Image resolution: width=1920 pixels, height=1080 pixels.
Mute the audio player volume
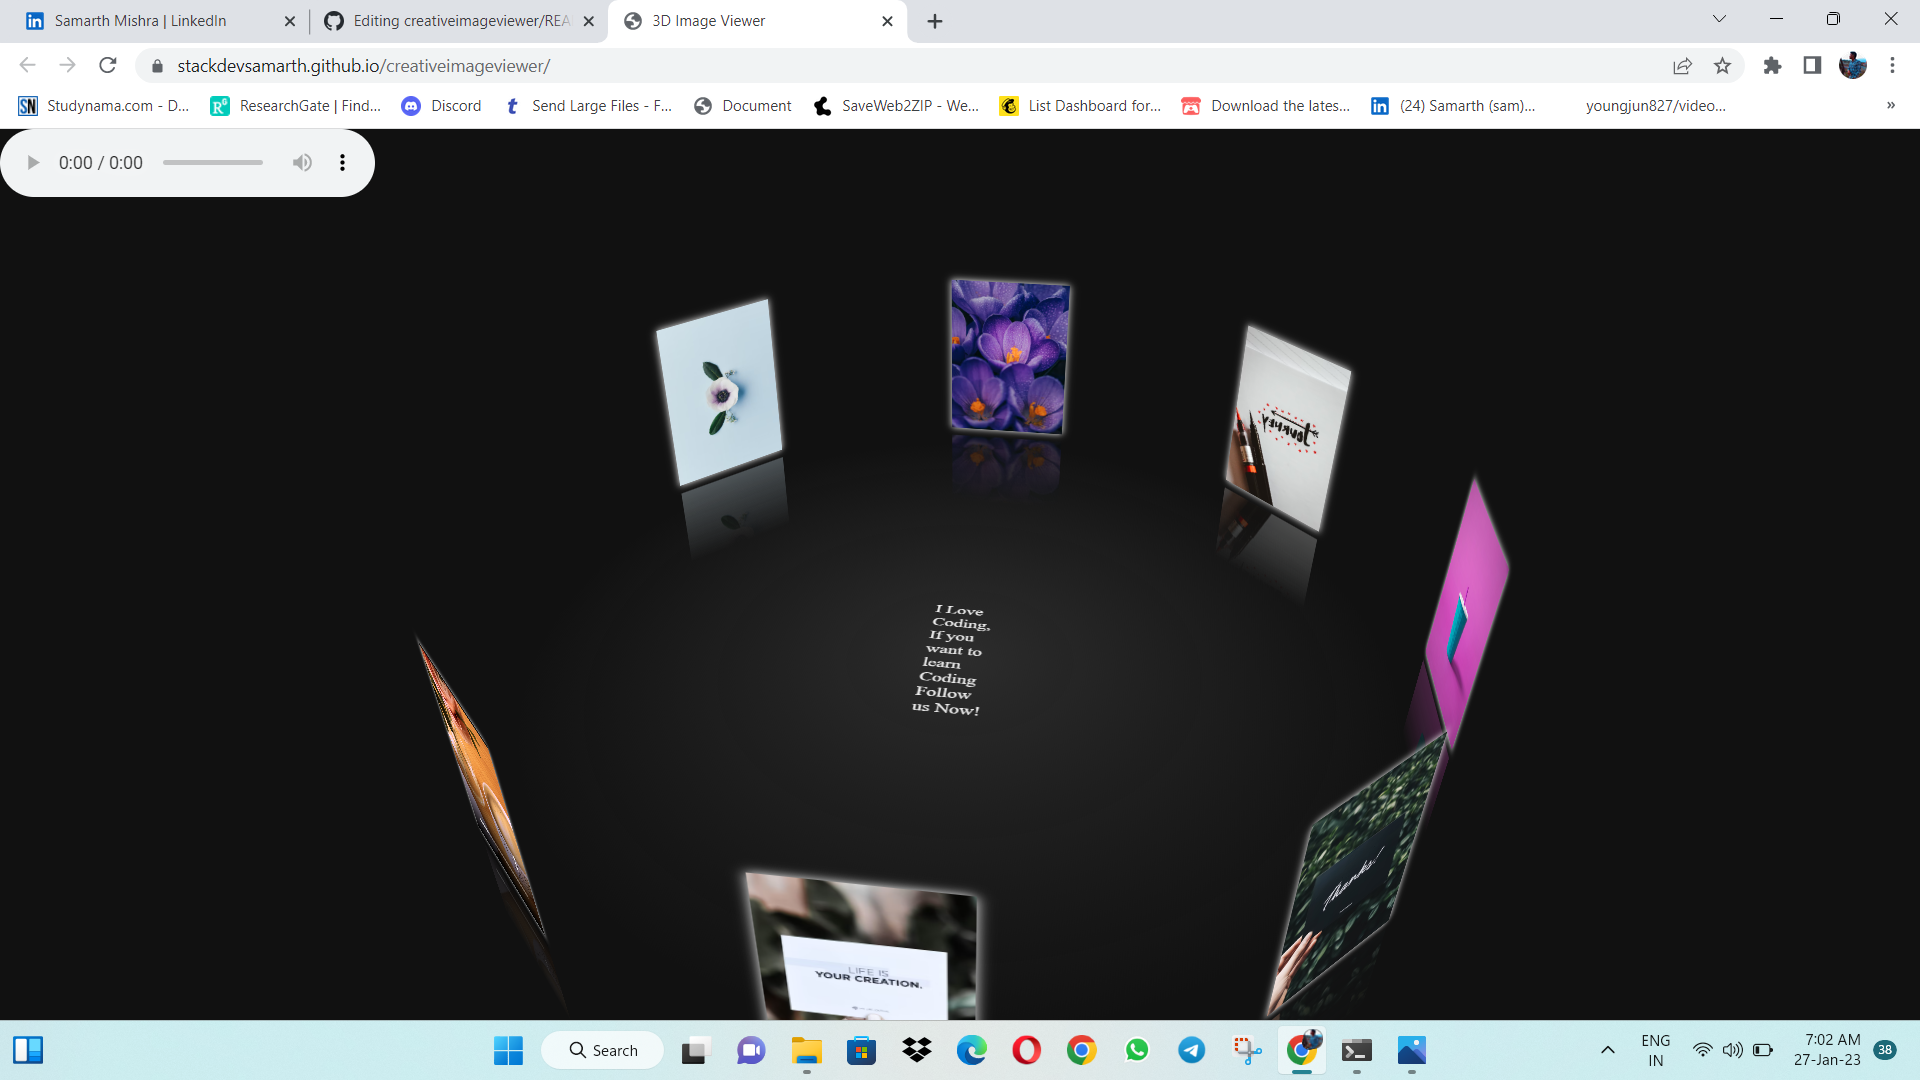coord(302,162)
